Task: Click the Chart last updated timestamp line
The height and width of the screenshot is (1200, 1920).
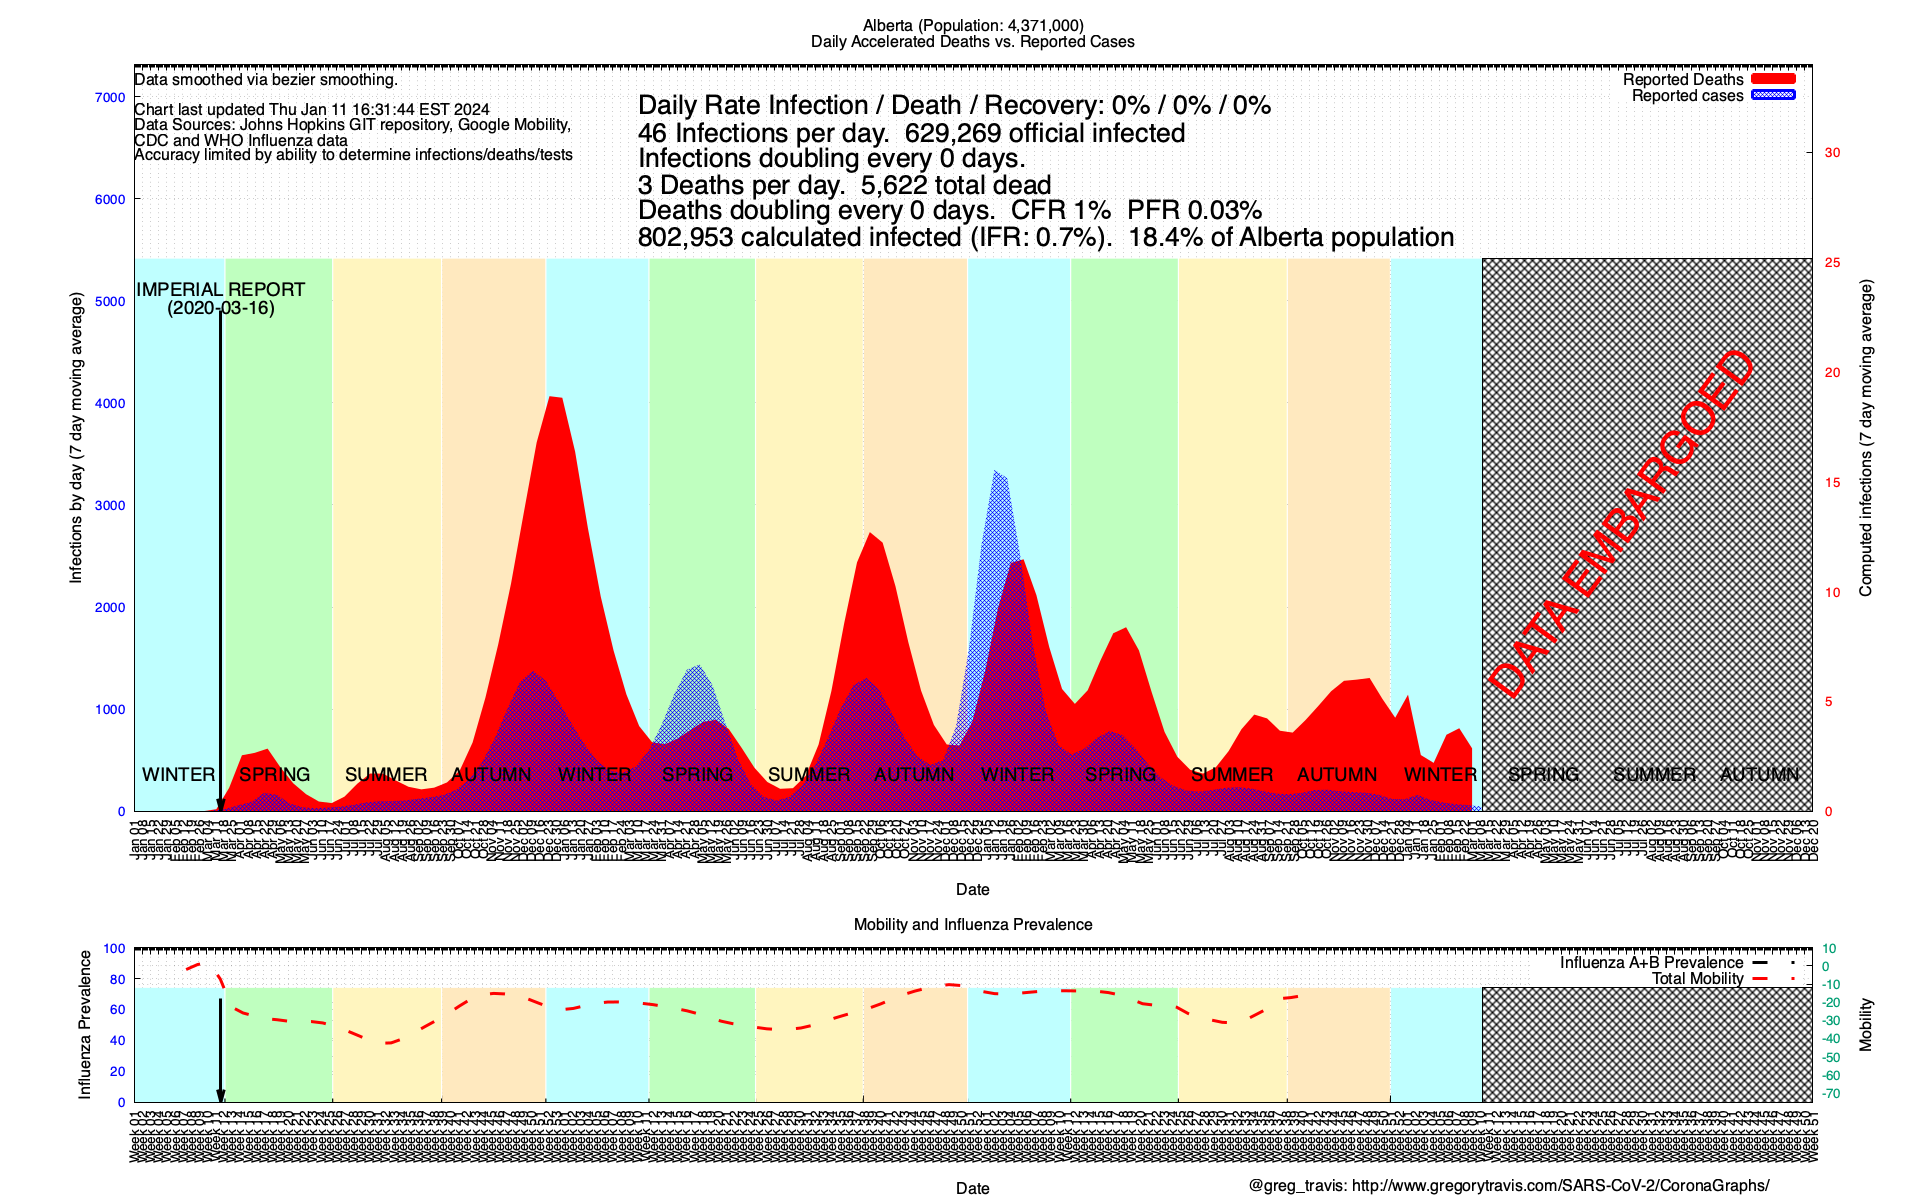Action: click(312, 109)
